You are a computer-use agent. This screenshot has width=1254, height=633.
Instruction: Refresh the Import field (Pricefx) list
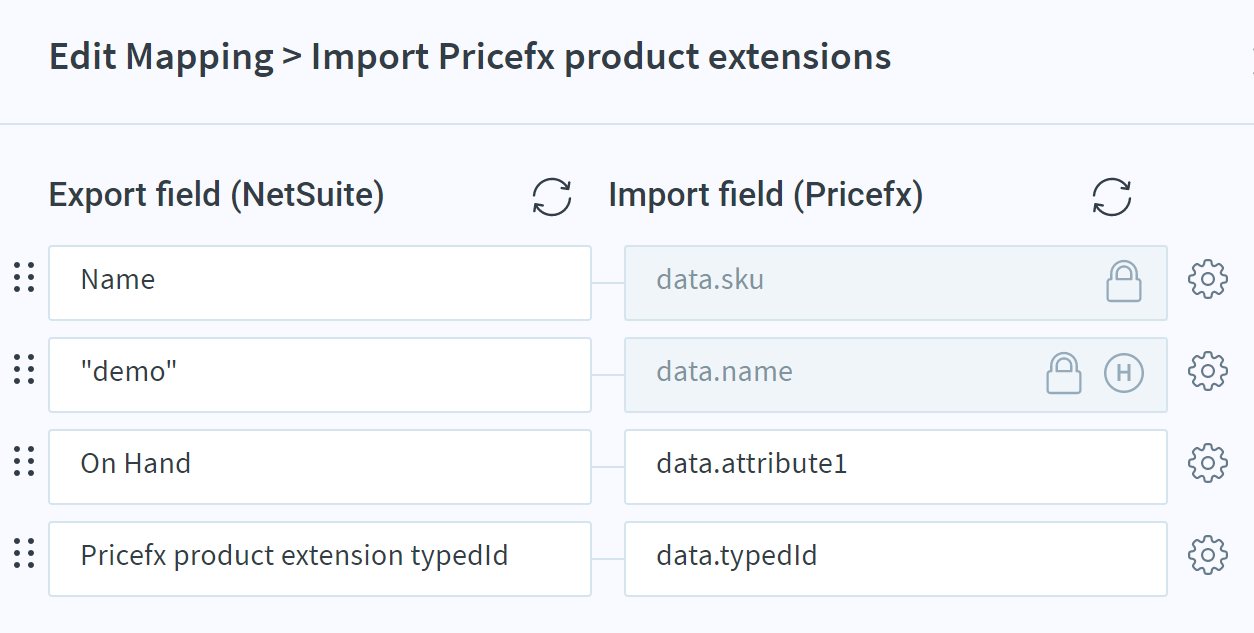1112,197
